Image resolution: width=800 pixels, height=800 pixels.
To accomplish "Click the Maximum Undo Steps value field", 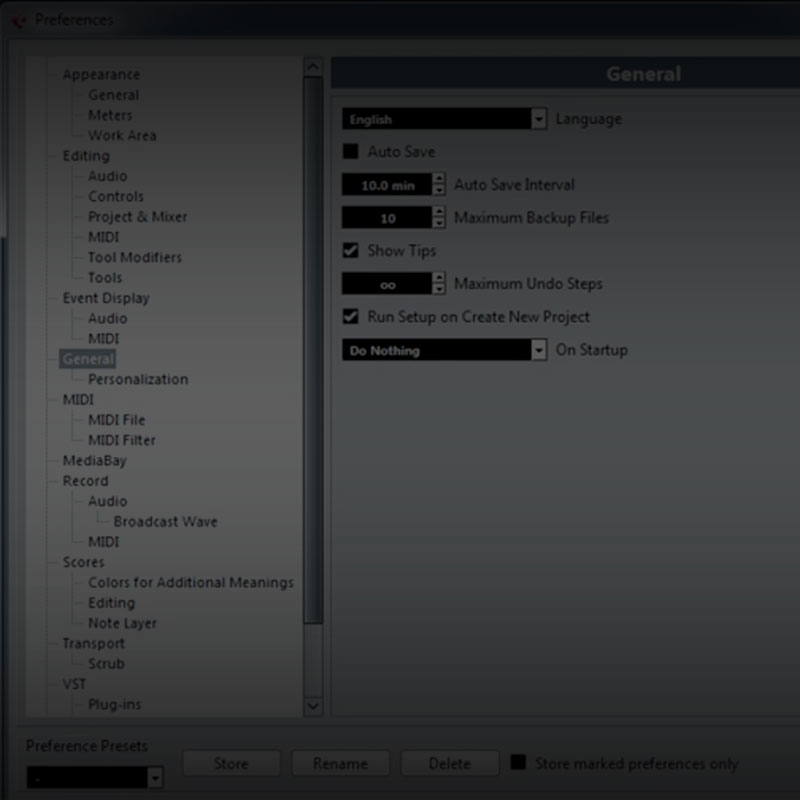I will [x=387, y=284].
